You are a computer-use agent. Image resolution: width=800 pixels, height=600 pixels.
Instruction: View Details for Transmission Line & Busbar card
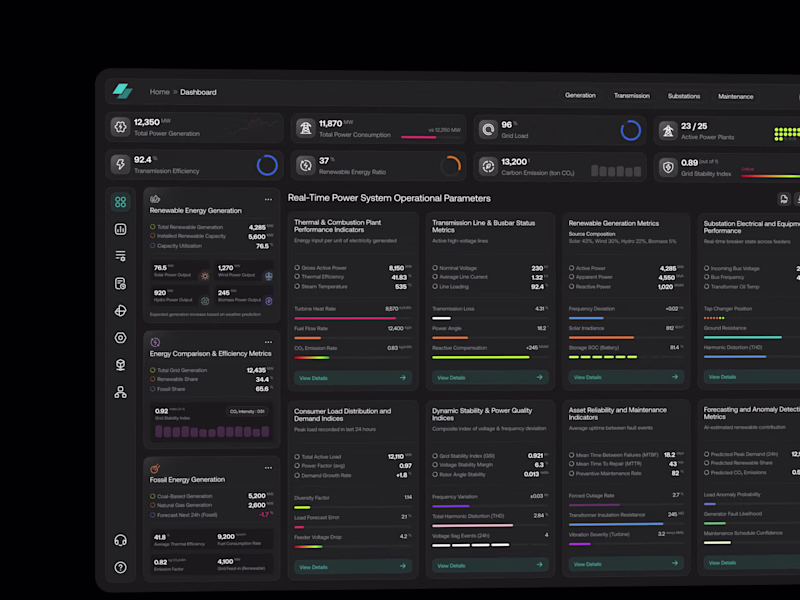pos(490,378)
